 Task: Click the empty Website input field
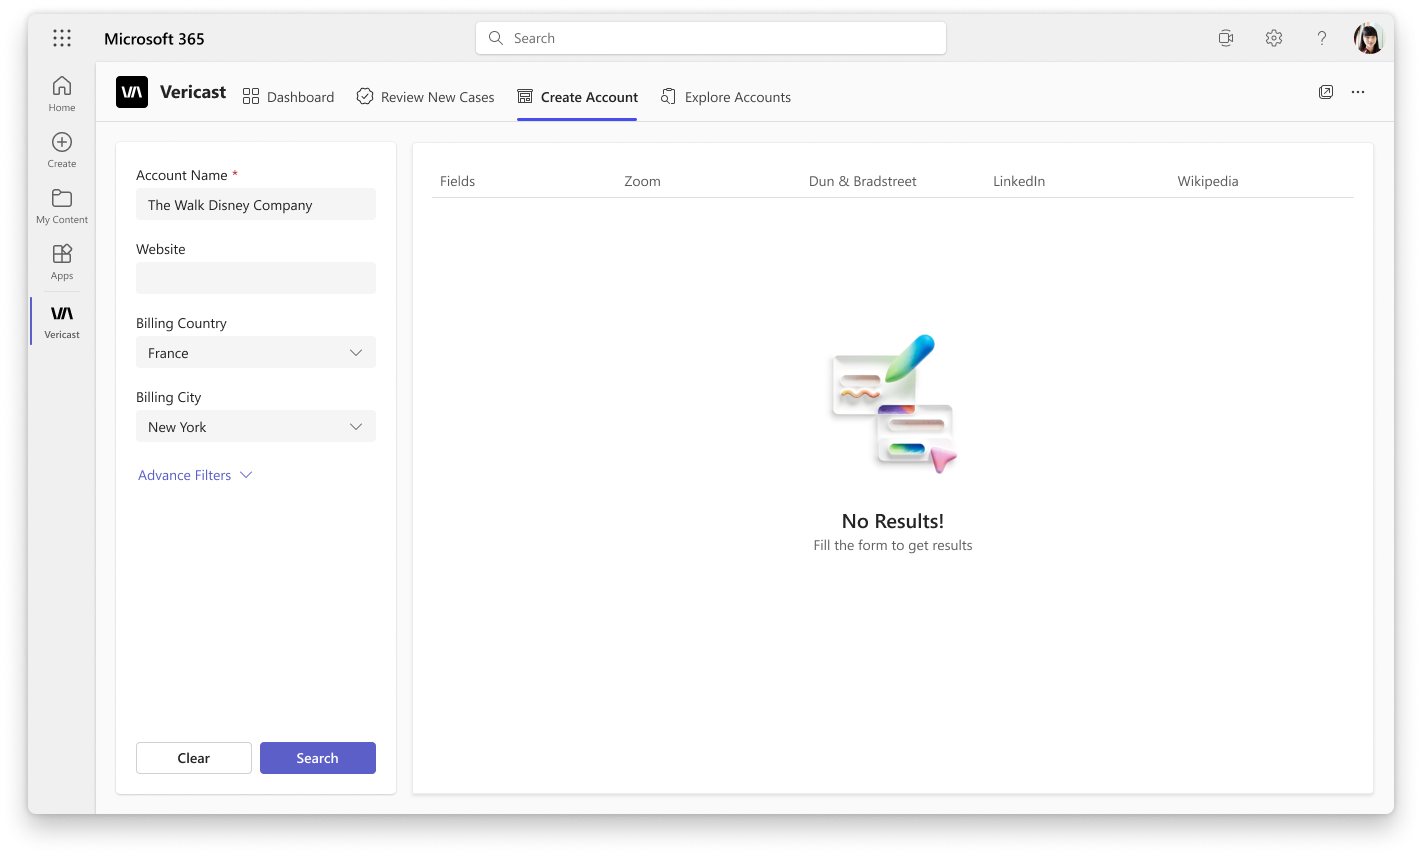point(256,278)
